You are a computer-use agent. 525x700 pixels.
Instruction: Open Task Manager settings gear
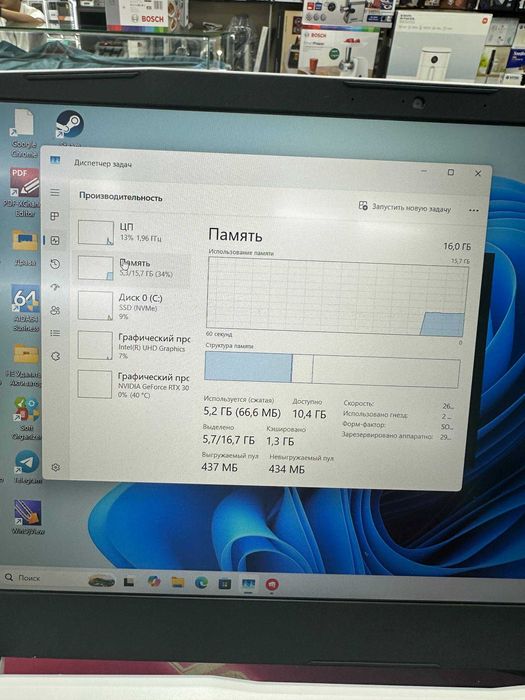tap(56, 467)
